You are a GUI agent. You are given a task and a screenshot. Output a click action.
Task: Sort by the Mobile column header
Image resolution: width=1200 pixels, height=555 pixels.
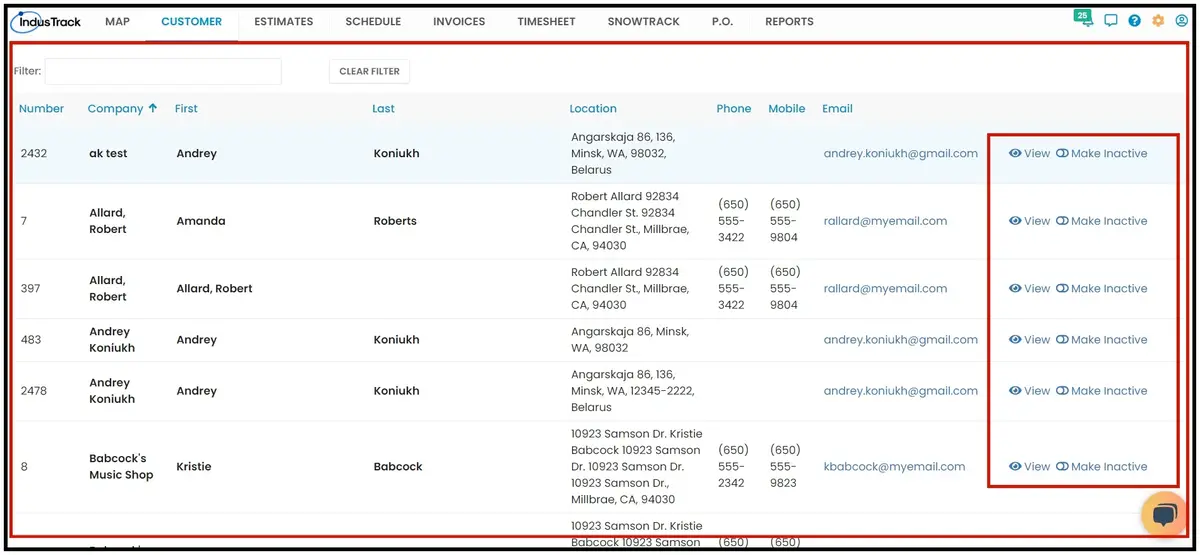point(787,109)
